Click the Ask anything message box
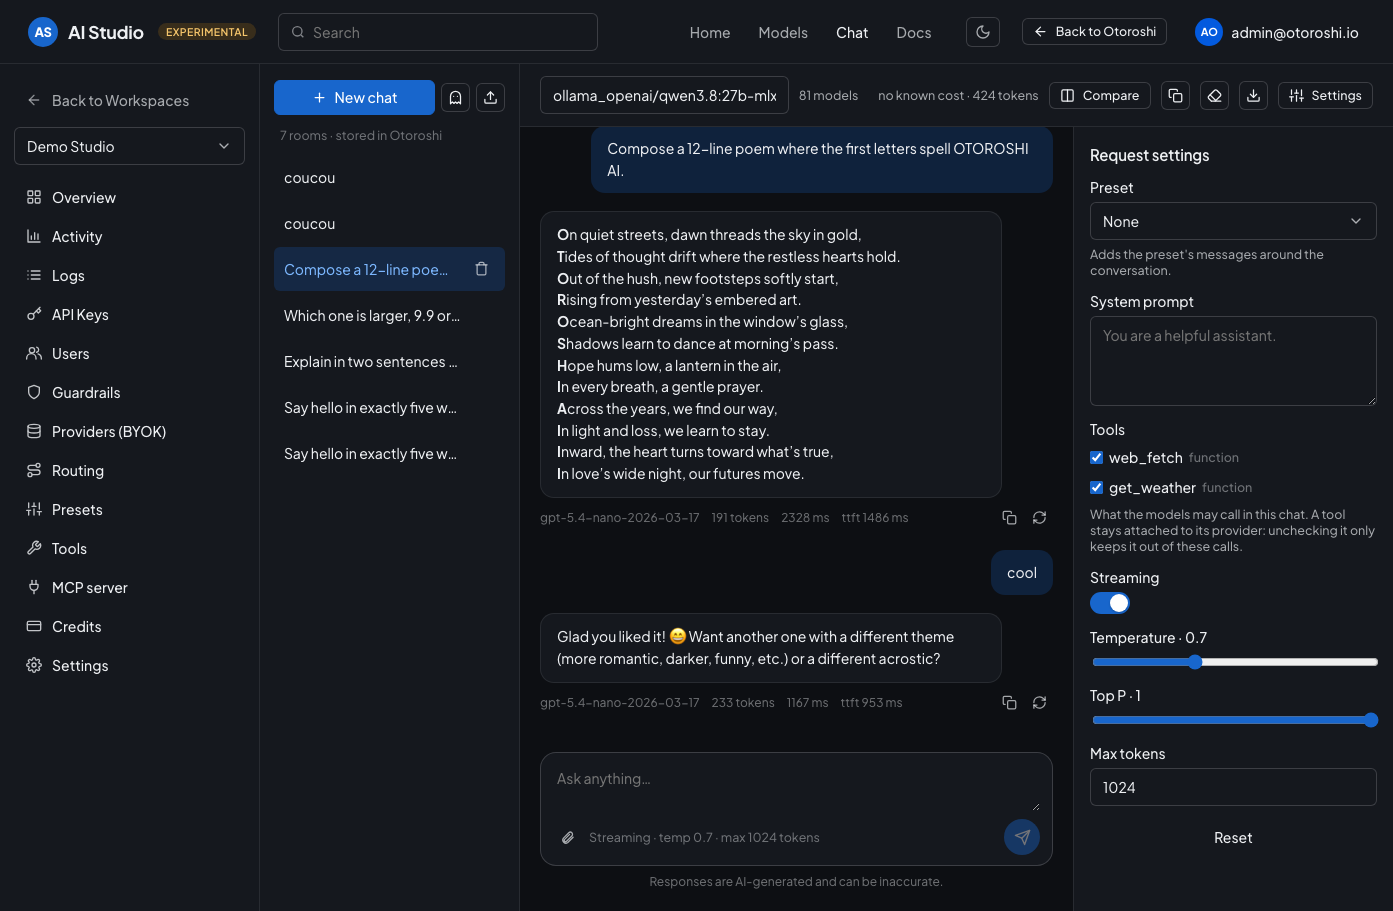 coord(796,790)
